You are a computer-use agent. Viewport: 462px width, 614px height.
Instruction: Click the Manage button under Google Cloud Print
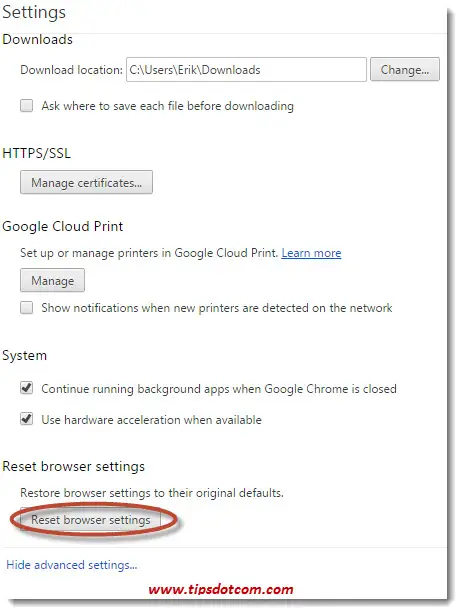click(52, 280)
